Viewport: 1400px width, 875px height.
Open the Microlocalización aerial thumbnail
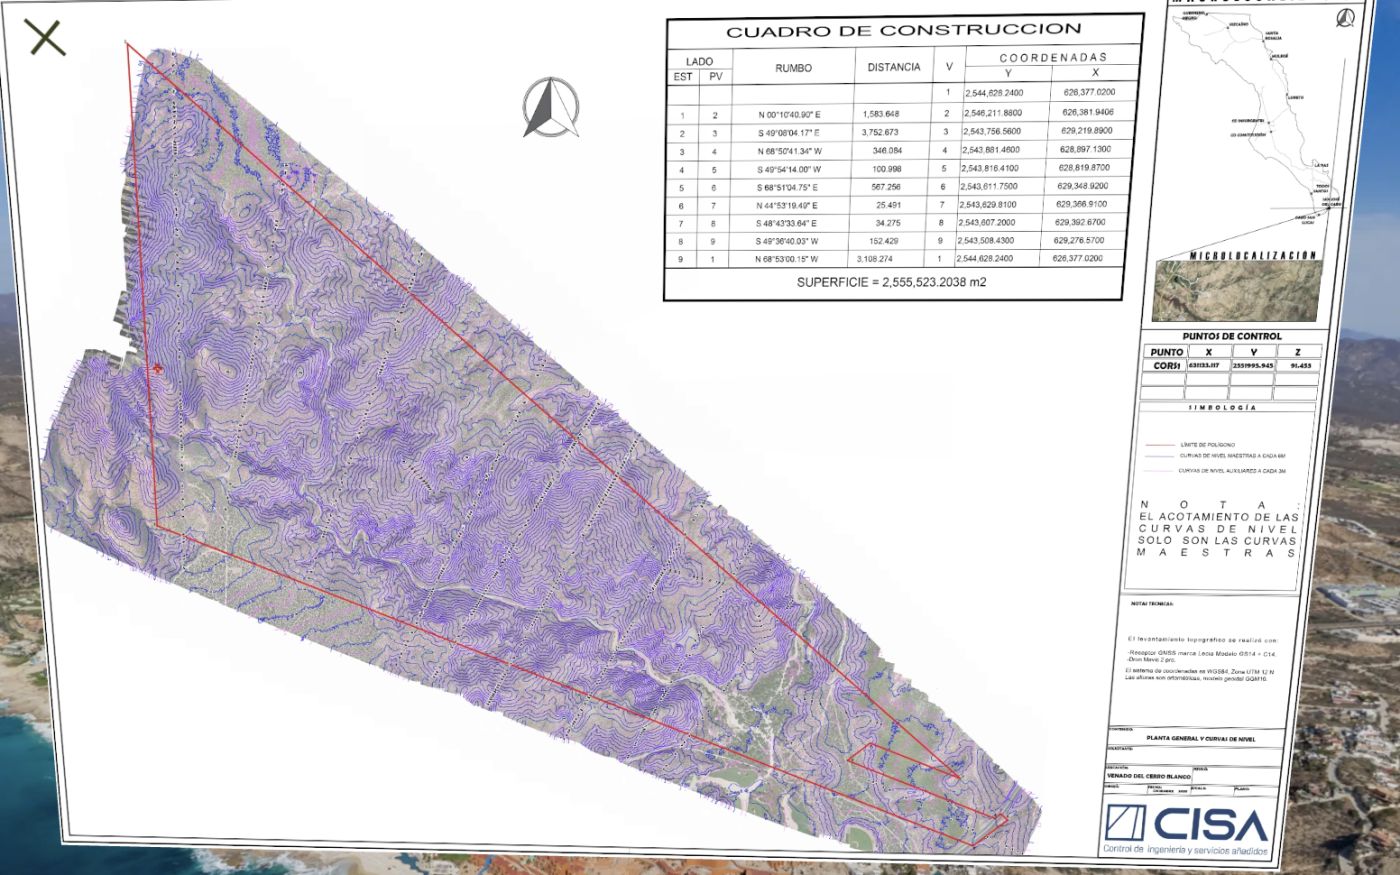1236,290
